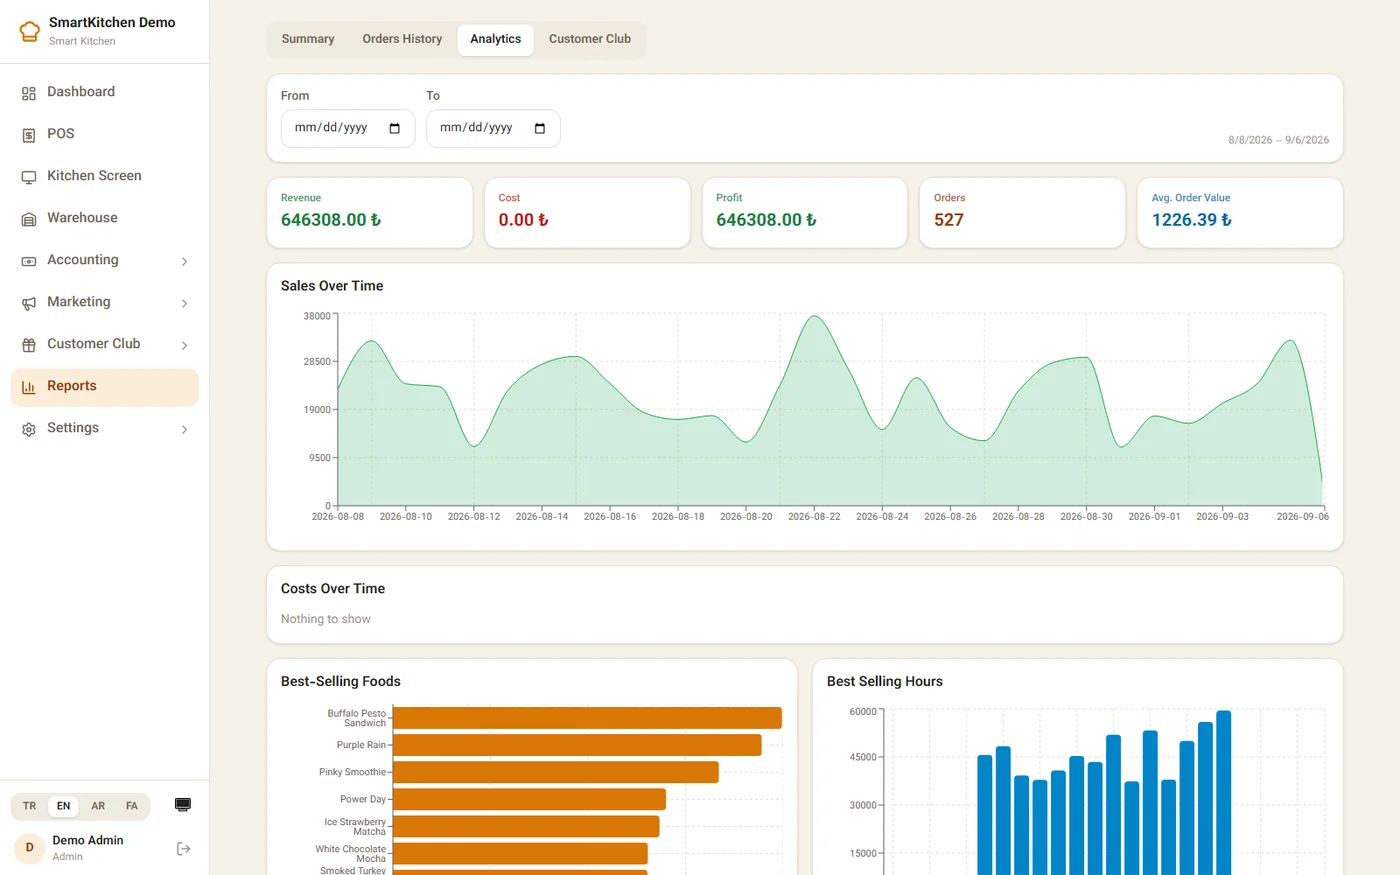Click the To date input field
Image resolution: width=1400 pixels, height=875 pixels.
pos(493,128)
